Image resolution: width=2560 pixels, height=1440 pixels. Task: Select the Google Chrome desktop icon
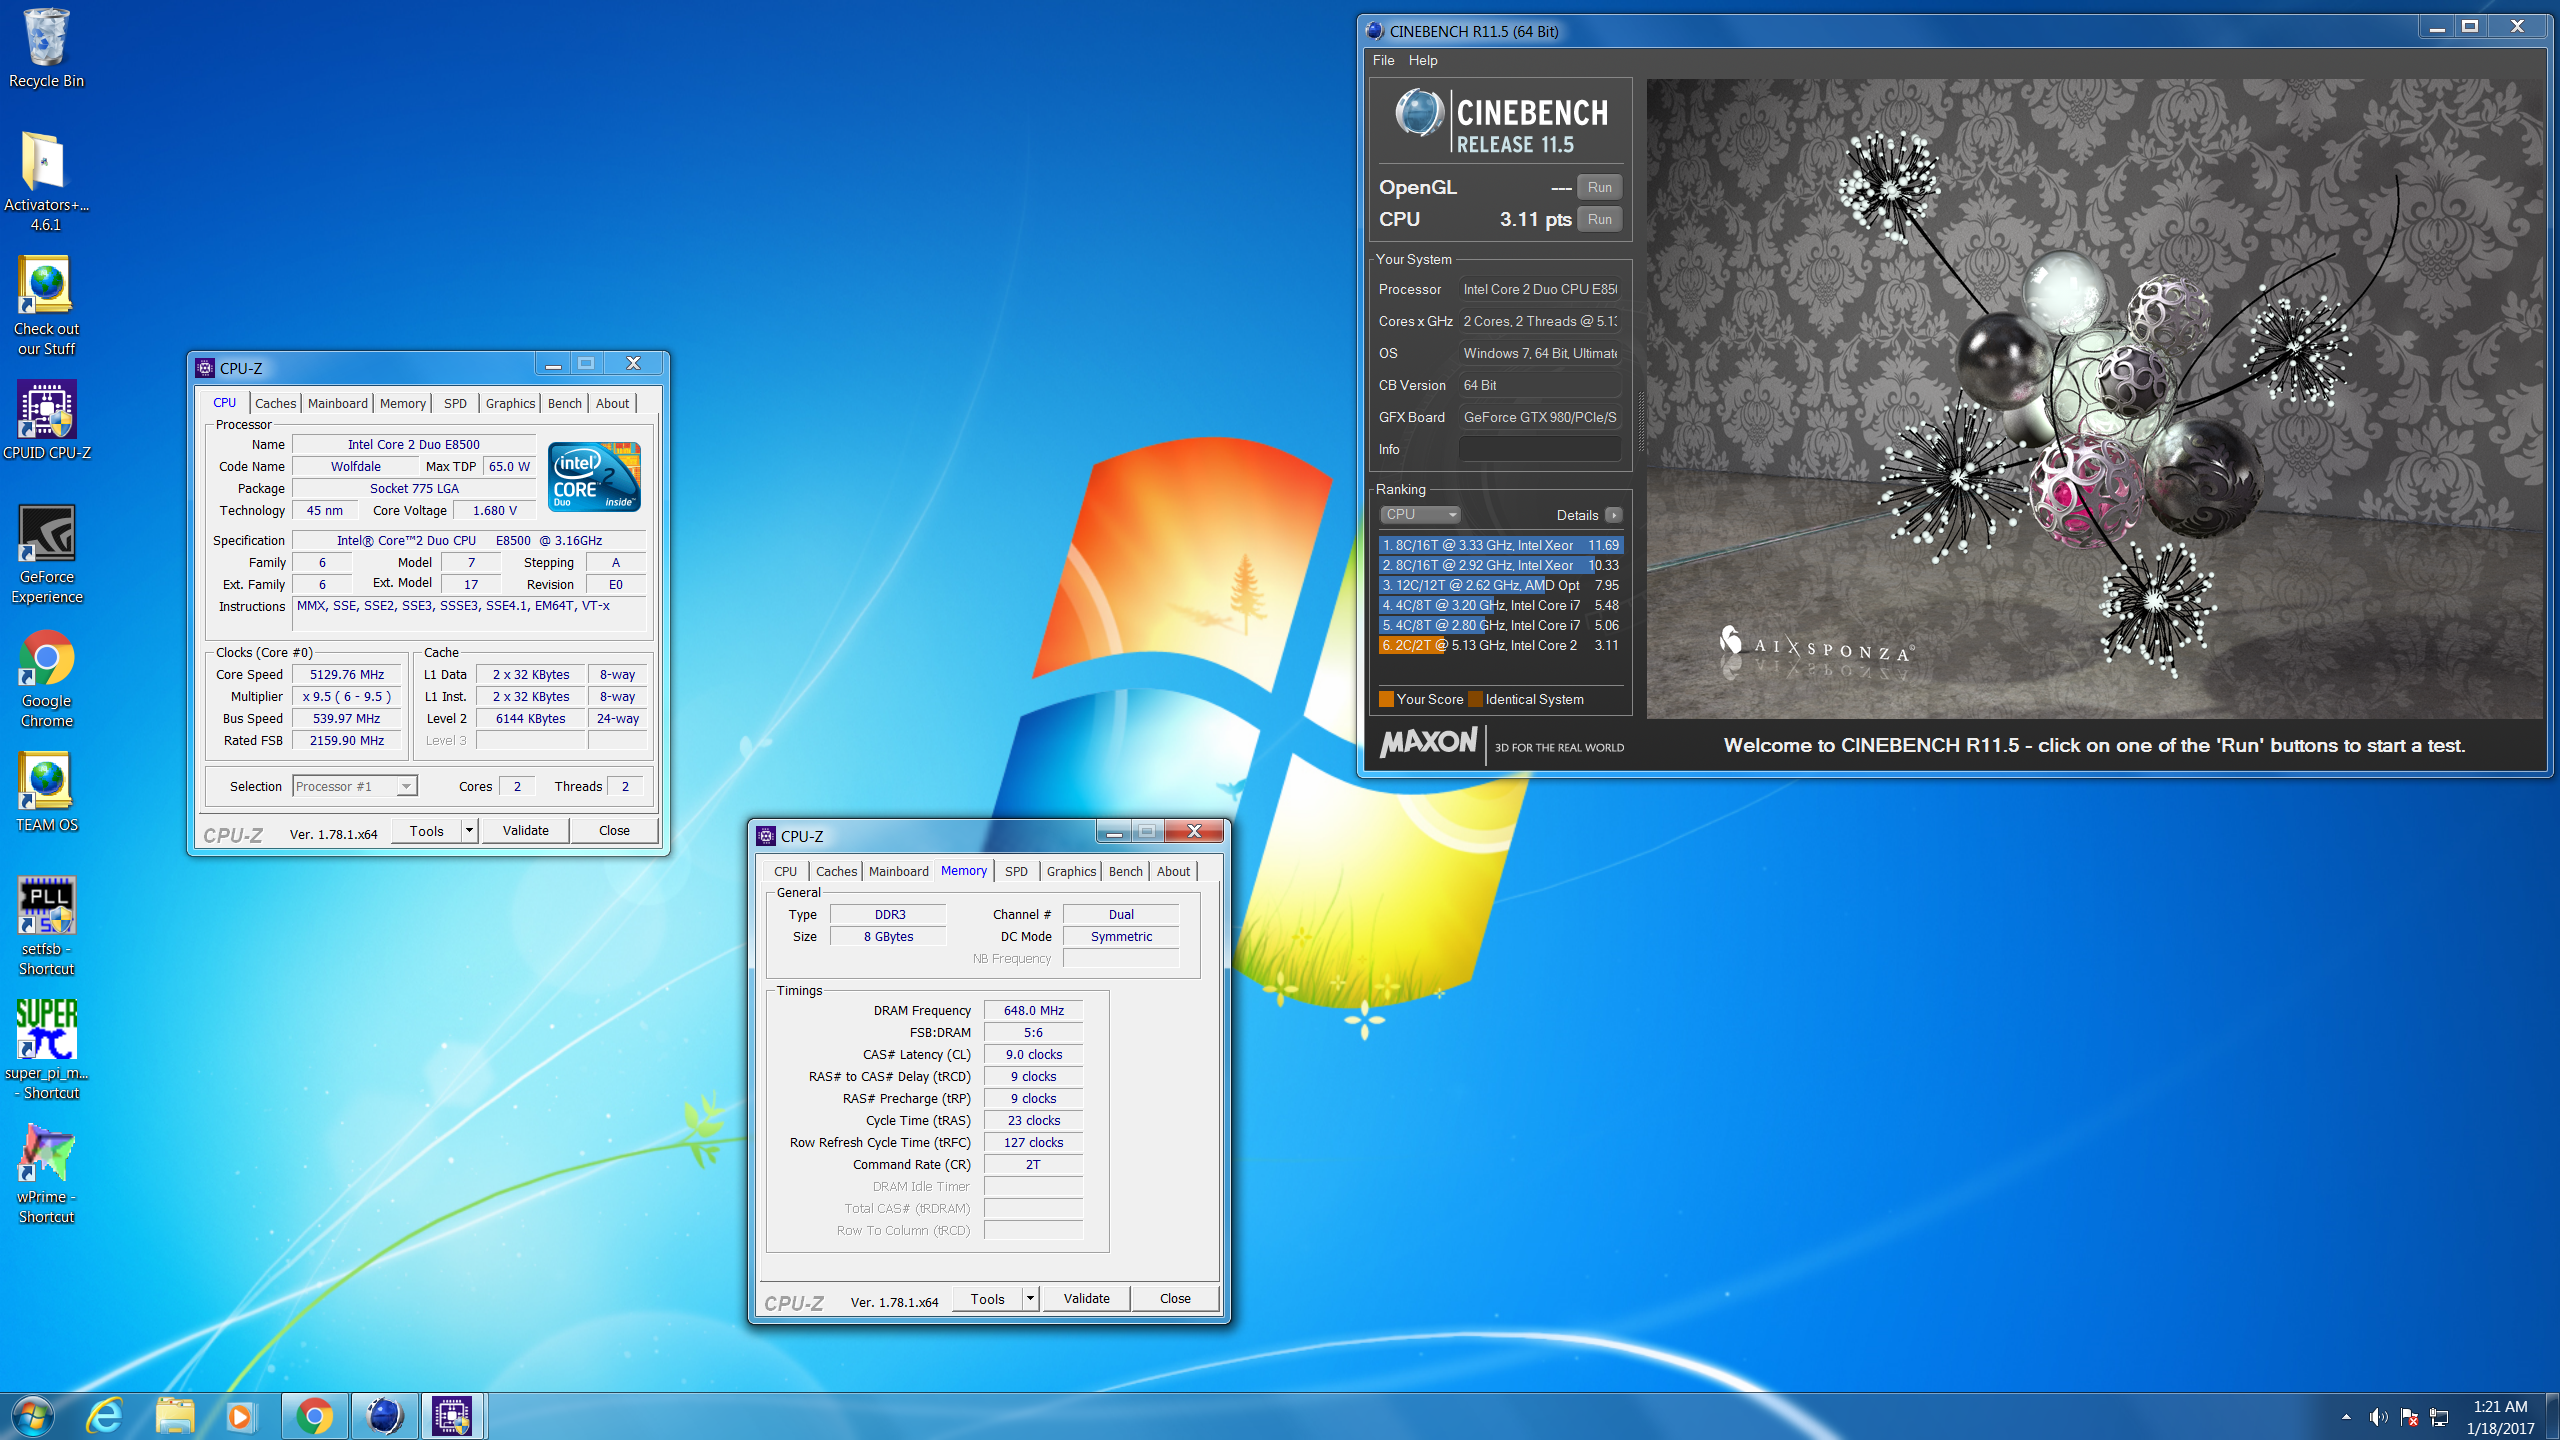pos(46,678)
